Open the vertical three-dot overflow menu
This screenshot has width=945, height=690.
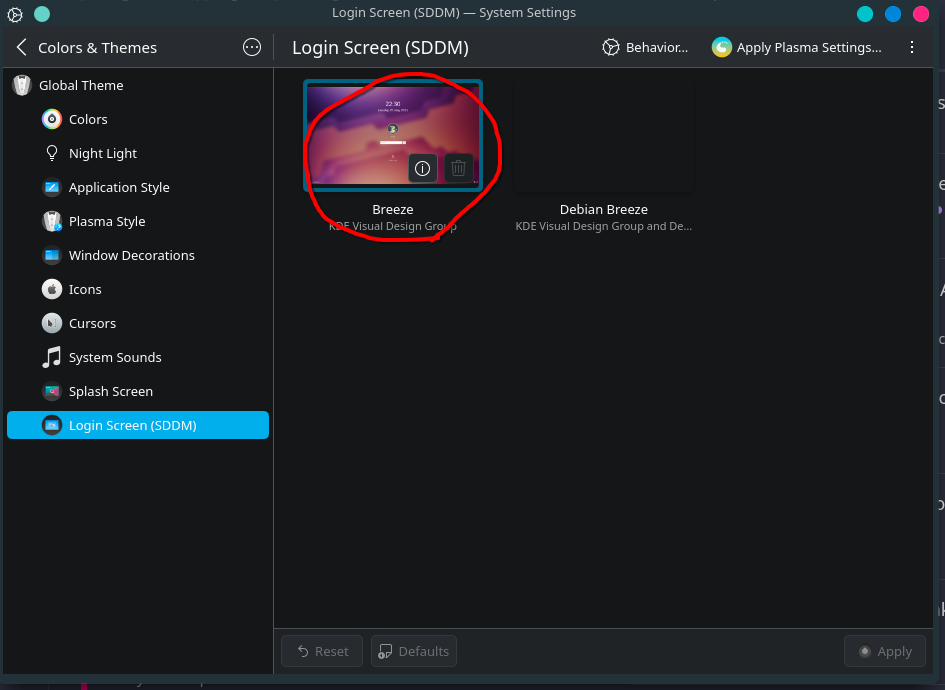coord(912,47)
